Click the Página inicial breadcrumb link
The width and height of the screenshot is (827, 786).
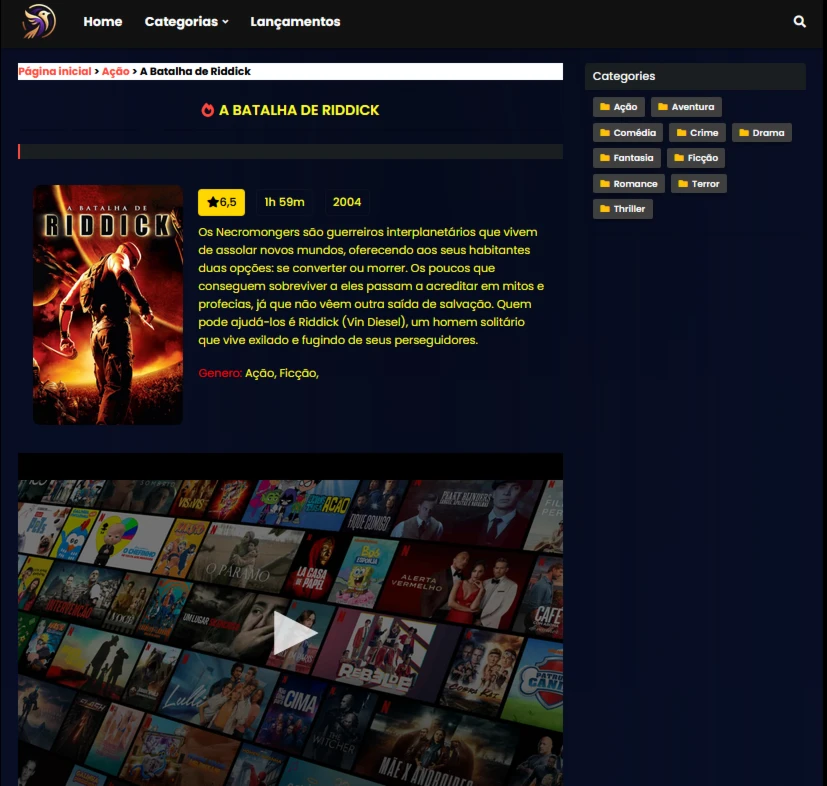click(55, 71)
